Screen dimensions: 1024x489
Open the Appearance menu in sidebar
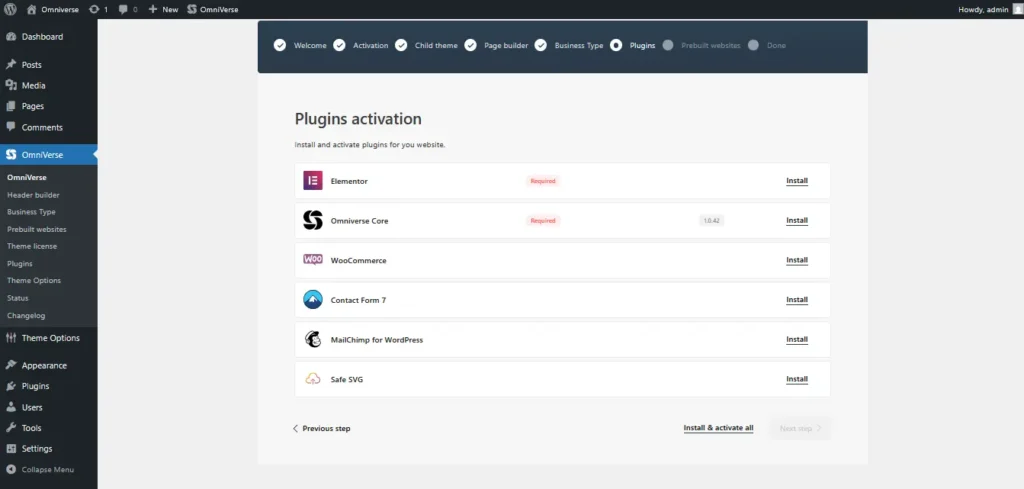coord(44,365)
